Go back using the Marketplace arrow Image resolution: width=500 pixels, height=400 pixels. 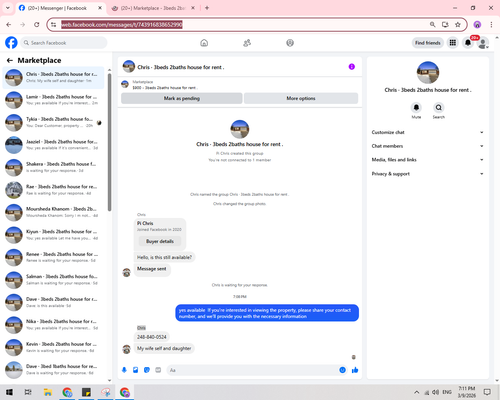(10, 60)
